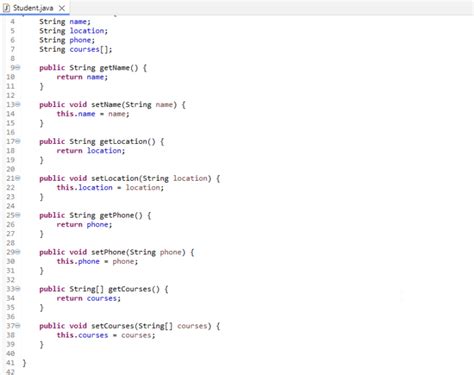Click 'return phone;' on line 26

coord(84,225)
